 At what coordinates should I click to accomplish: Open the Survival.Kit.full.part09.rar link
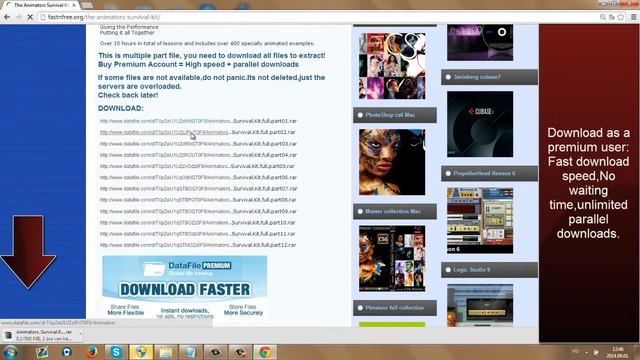coord(198,211)
